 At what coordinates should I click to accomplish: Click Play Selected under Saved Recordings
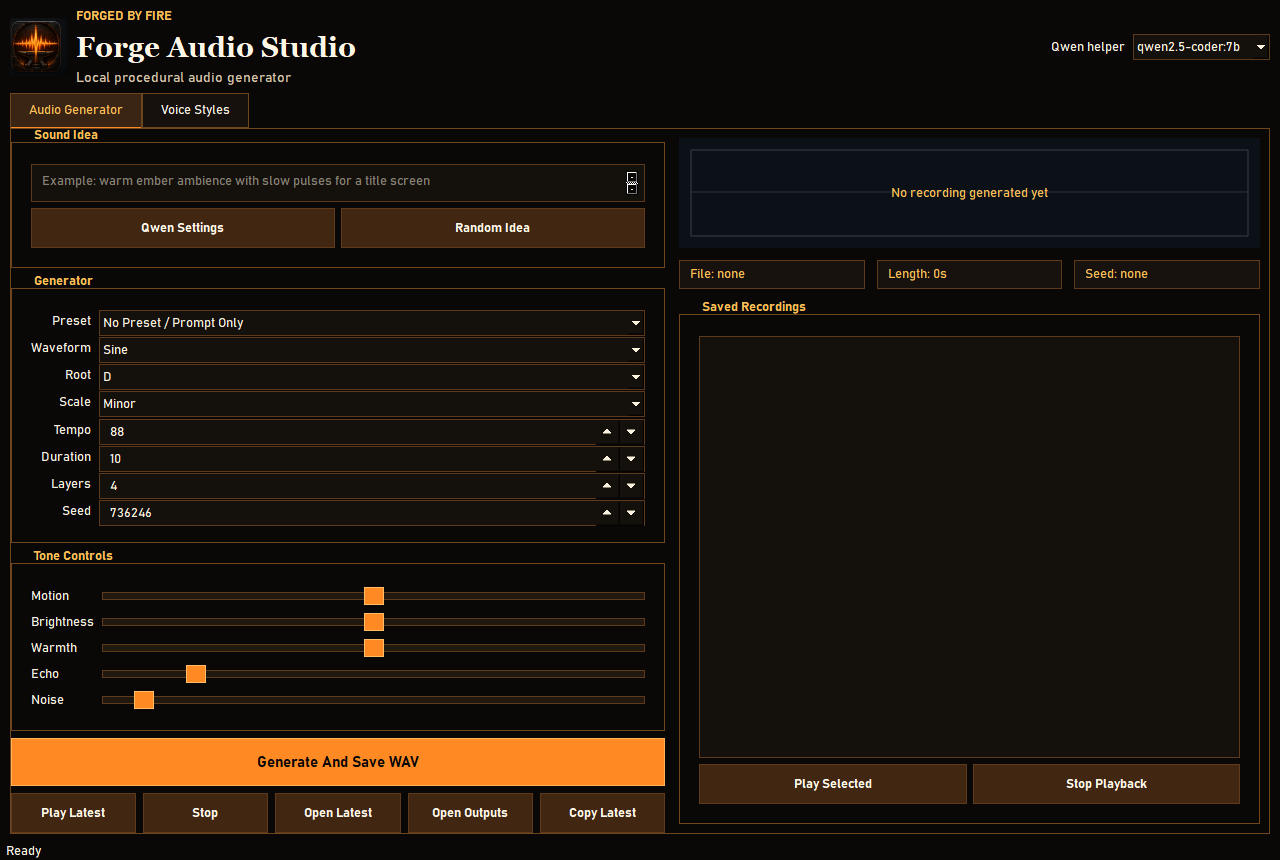point(833,784)
